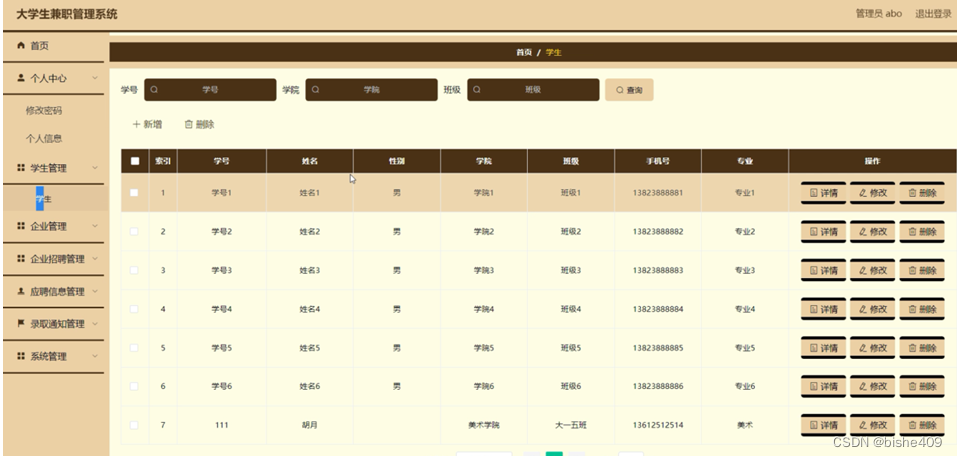Screen dimensions: 957x457
Task: Click 退出登录 in the top bar
Action: tap(933, 14)
